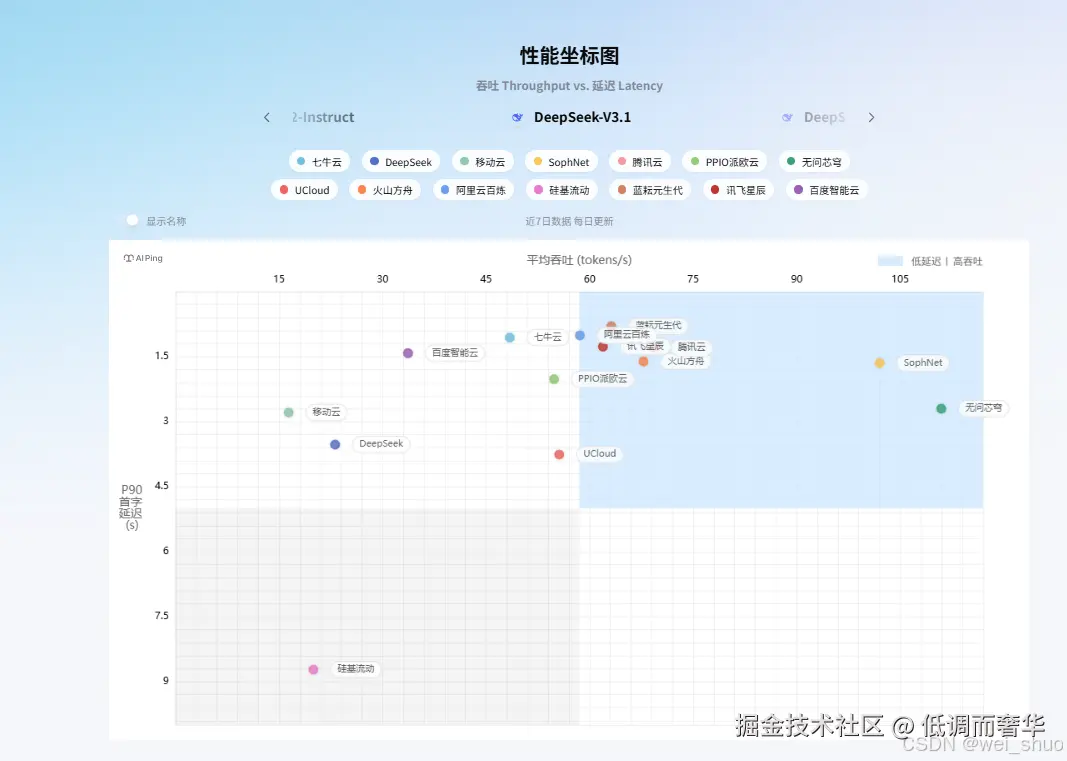Click the right arrow to view next model
Image resolution: width=1067 pixels, height=761 pixels.
tap(871, 117)
